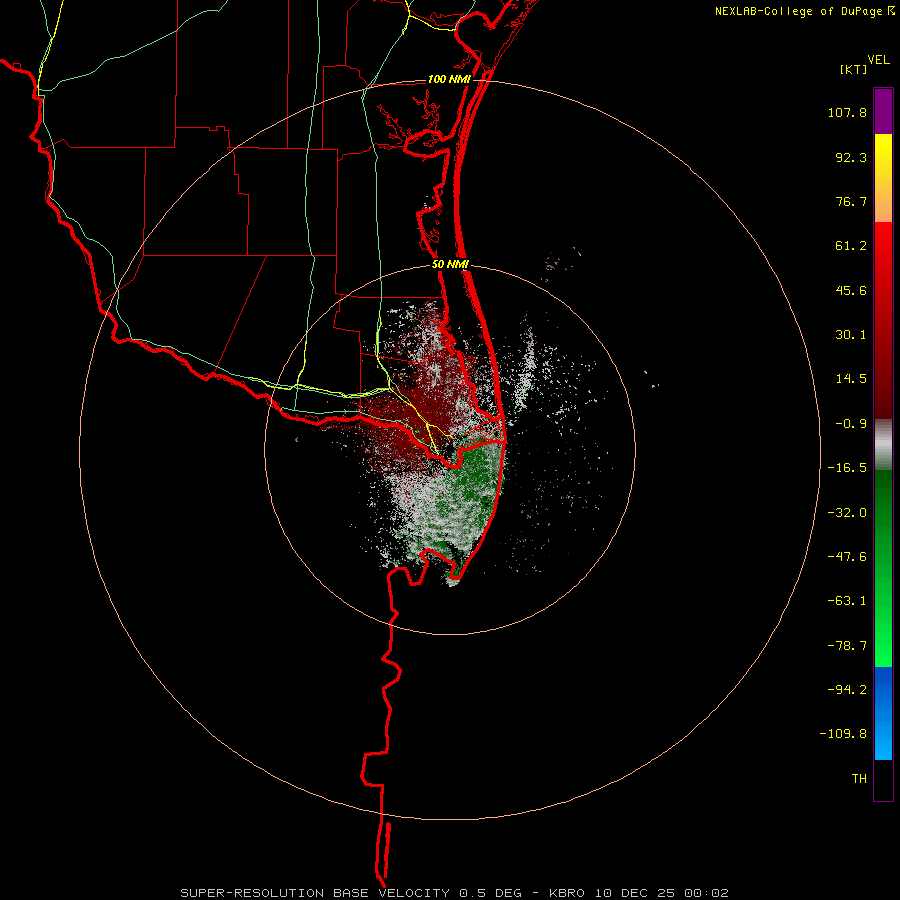Click the -16.5 legend value
The height and width of the screenshot is (900, 900).
point(847,468)
